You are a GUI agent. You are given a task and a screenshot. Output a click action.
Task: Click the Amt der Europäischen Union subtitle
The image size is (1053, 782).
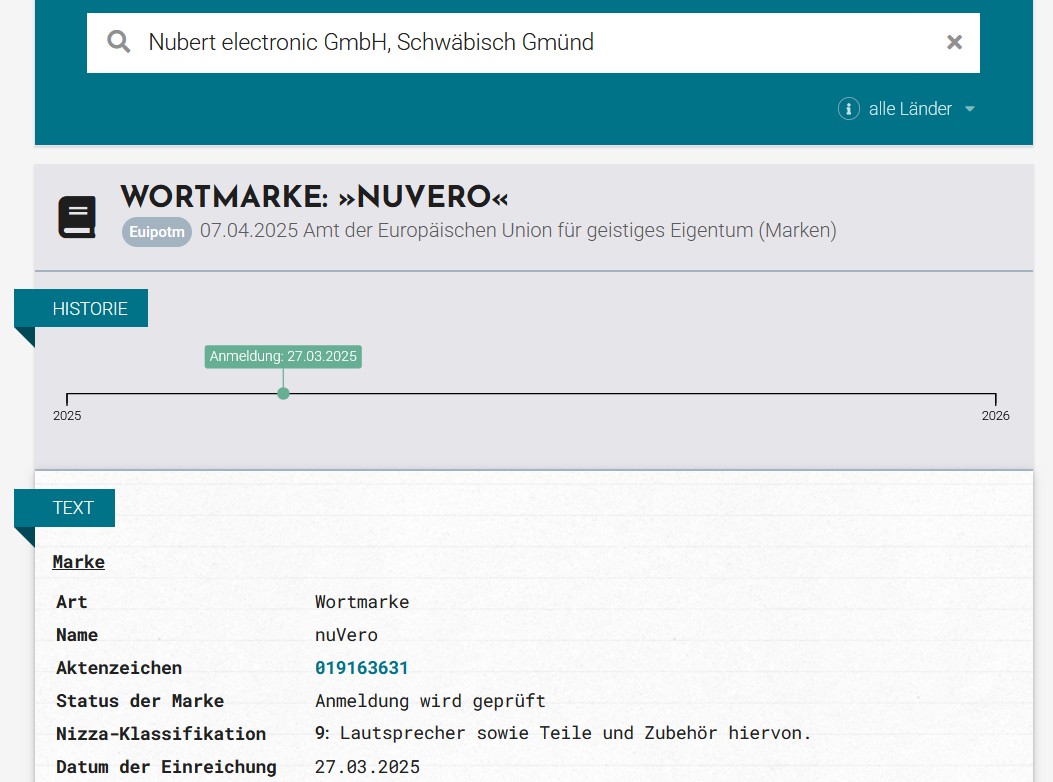(x=518, y=231)
